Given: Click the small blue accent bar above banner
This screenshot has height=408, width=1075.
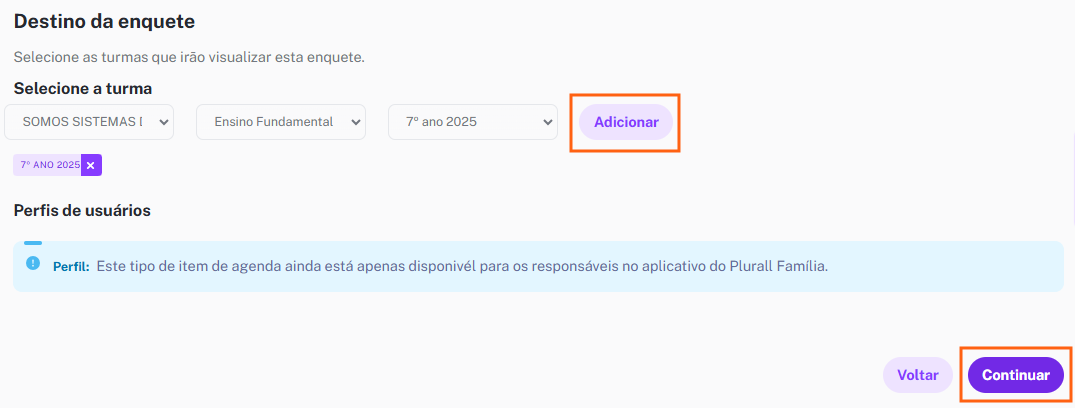Looking at the screenshot, I should tap(33, 243).
